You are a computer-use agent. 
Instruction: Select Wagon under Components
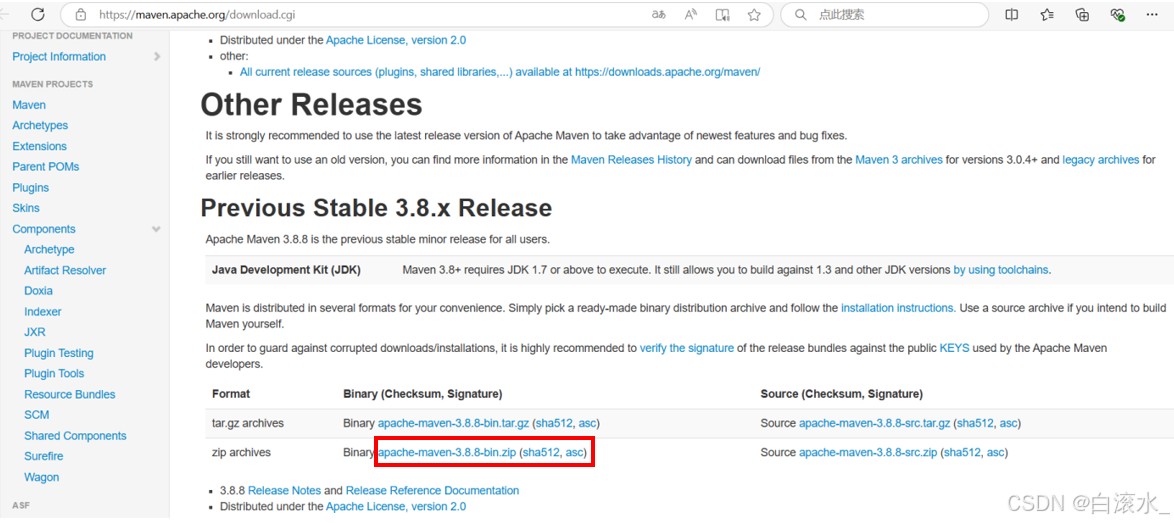[x=41, y=477]
